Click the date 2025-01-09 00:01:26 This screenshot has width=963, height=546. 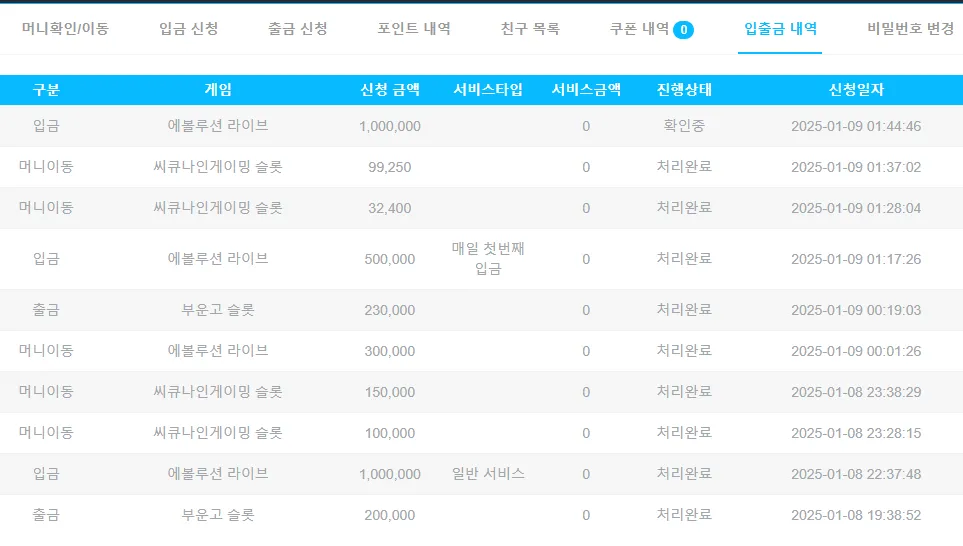pyautogui.click(x=856, y=351)
